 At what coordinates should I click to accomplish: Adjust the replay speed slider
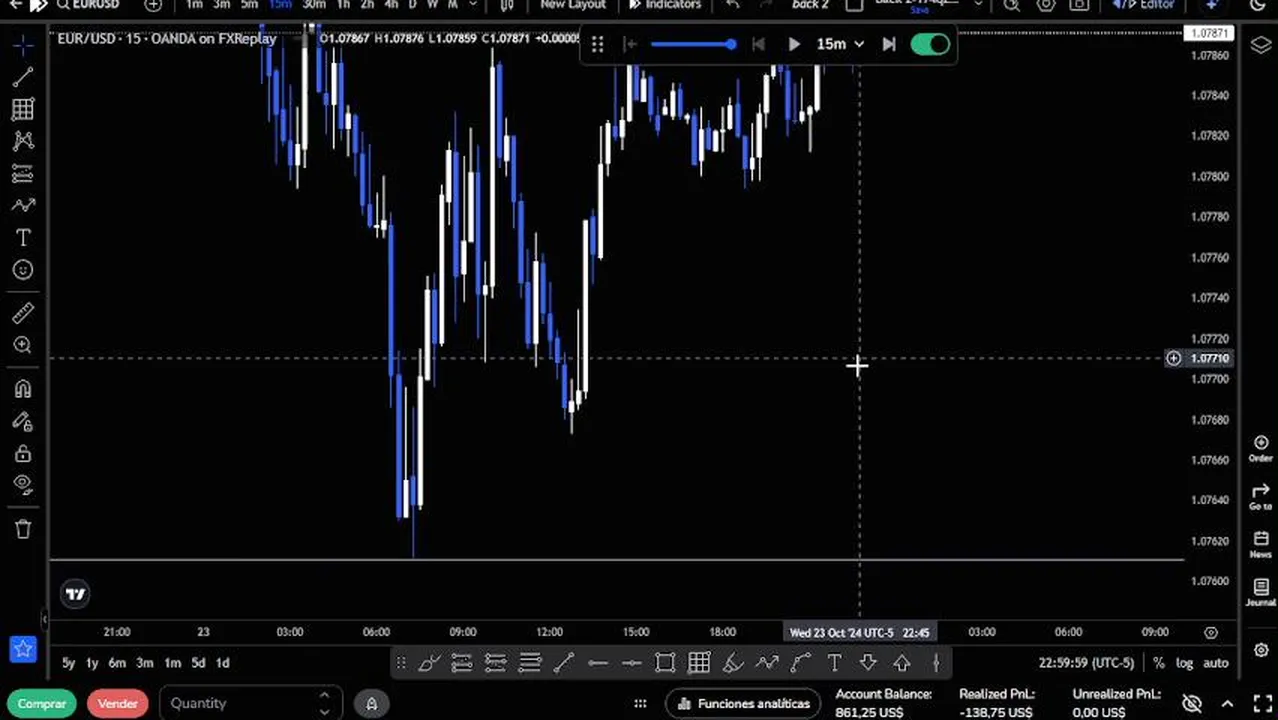click(x=692, y=44)
